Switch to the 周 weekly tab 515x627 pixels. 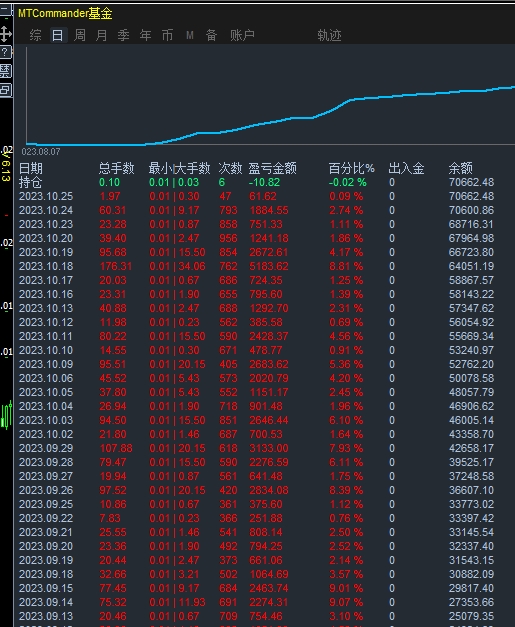coord(80,35)
